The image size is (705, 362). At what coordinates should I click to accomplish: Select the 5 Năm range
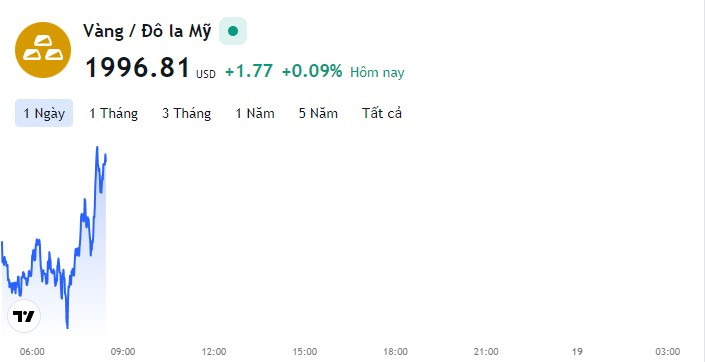[318, 113]
